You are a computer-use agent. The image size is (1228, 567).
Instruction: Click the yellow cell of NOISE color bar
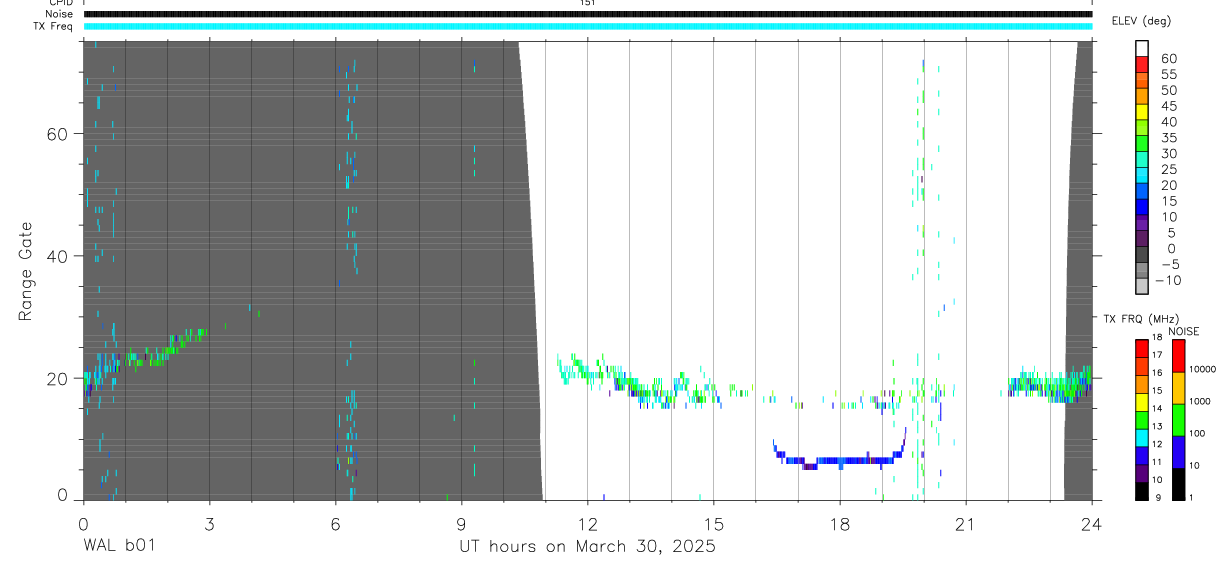(x=1179, y=387)
